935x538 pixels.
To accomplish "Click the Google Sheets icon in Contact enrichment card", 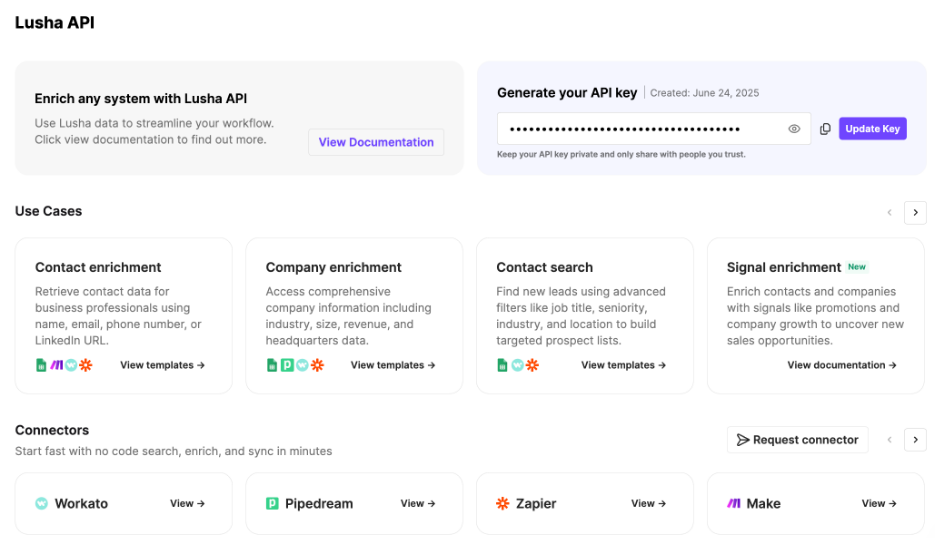I will coord(41,365).
